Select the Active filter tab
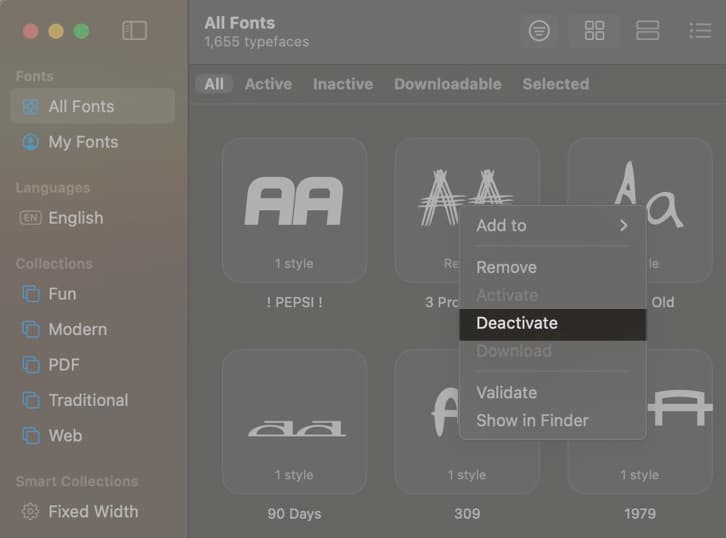Screen dimensions: 726x538 pyautogui.click(x=269, y=84)
